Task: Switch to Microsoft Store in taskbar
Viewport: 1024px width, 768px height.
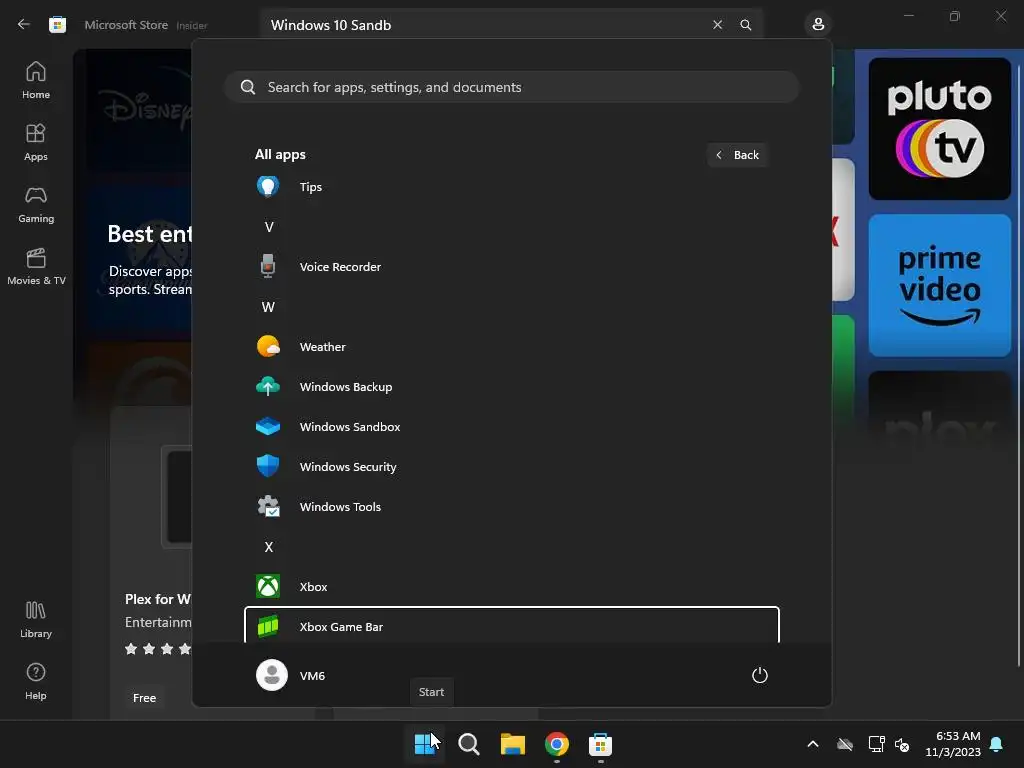Action: tap(600, 743)
